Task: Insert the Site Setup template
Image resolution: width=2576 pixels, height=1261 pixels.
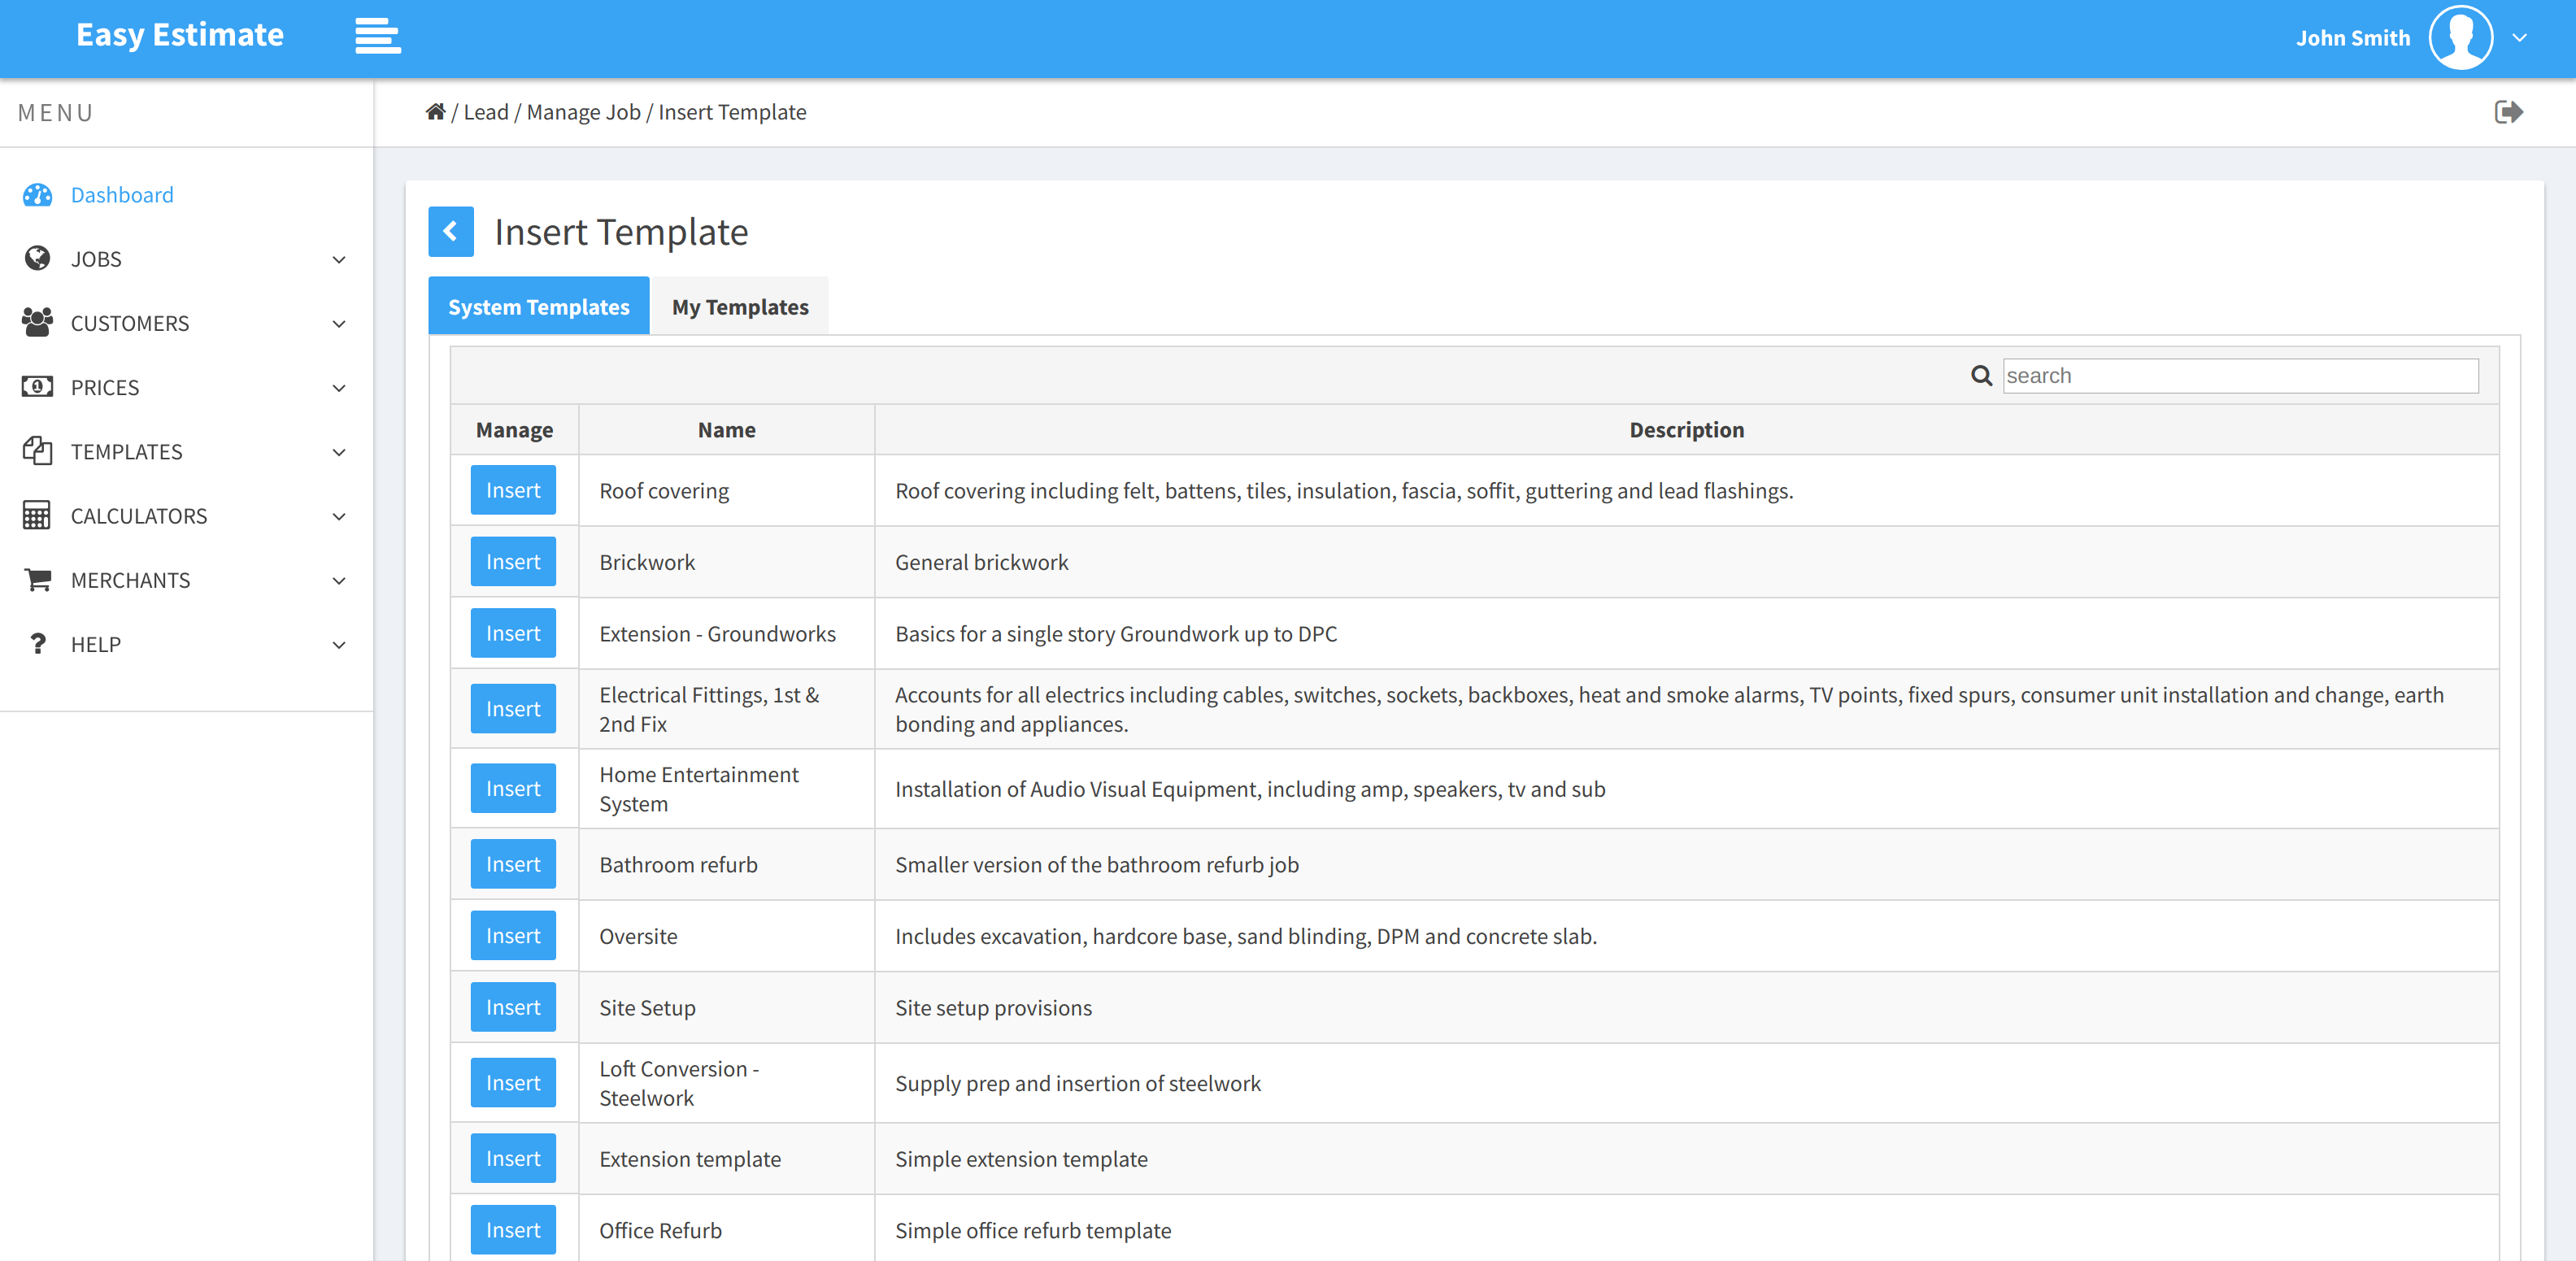Action: [513, 1007]
